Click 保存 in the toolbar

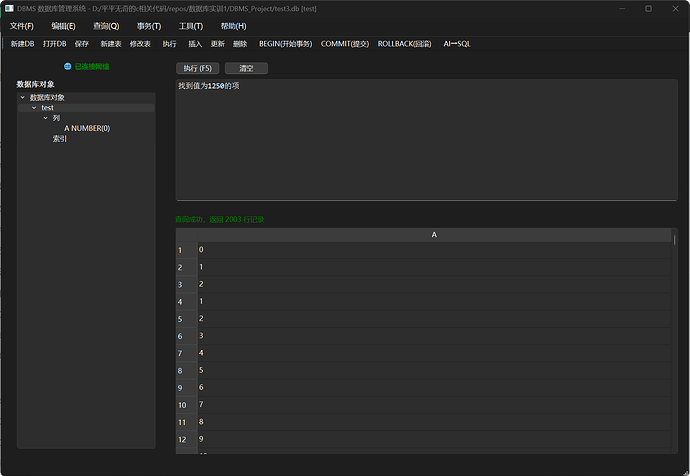coord(82,44)
